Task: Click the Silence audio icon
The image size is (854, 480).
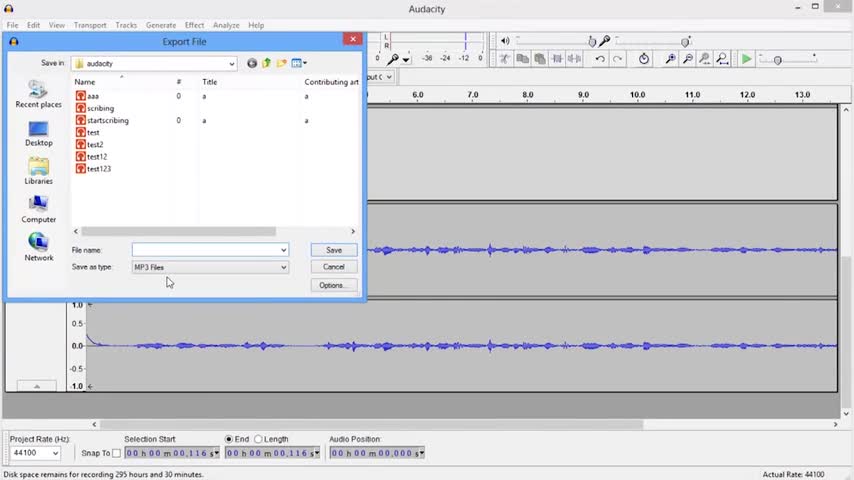Action: pyautogui.click(x=574, y=59)
